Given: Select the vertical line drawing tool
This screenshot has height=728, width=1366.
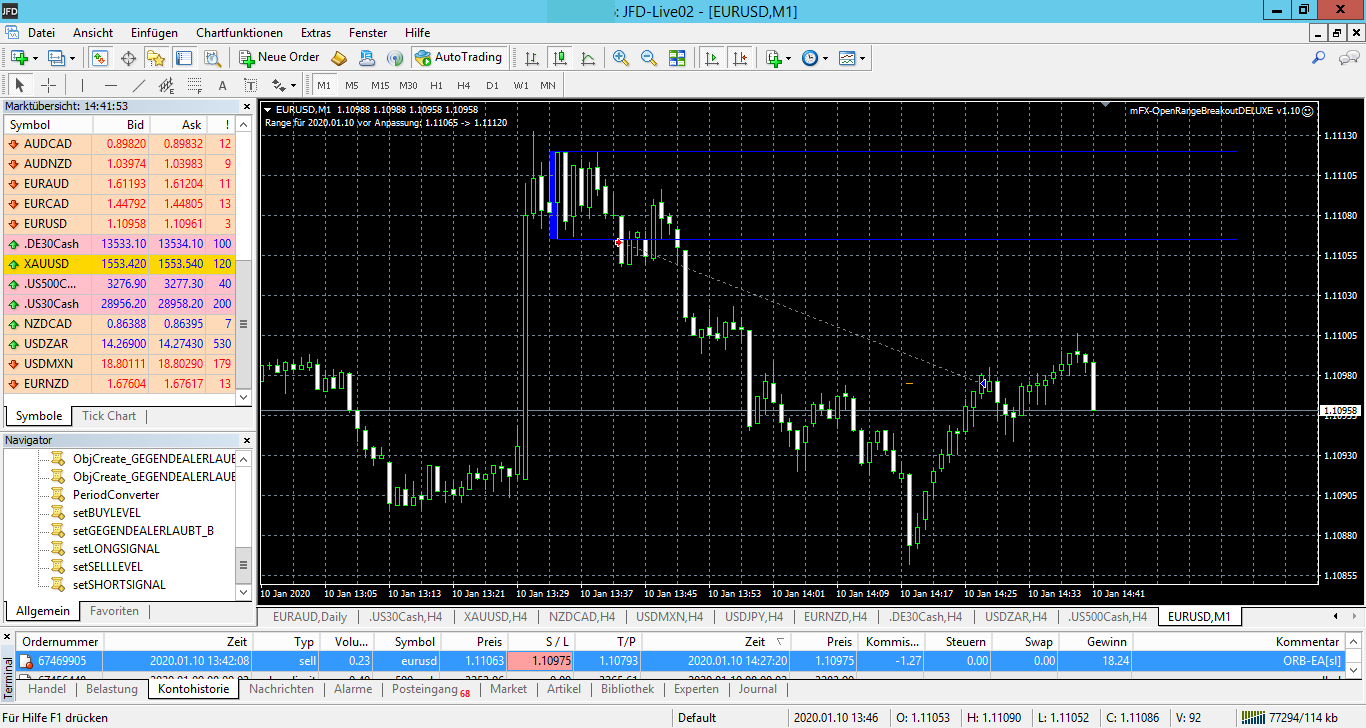Looking at the screenshot, I should tap(82, 85).
